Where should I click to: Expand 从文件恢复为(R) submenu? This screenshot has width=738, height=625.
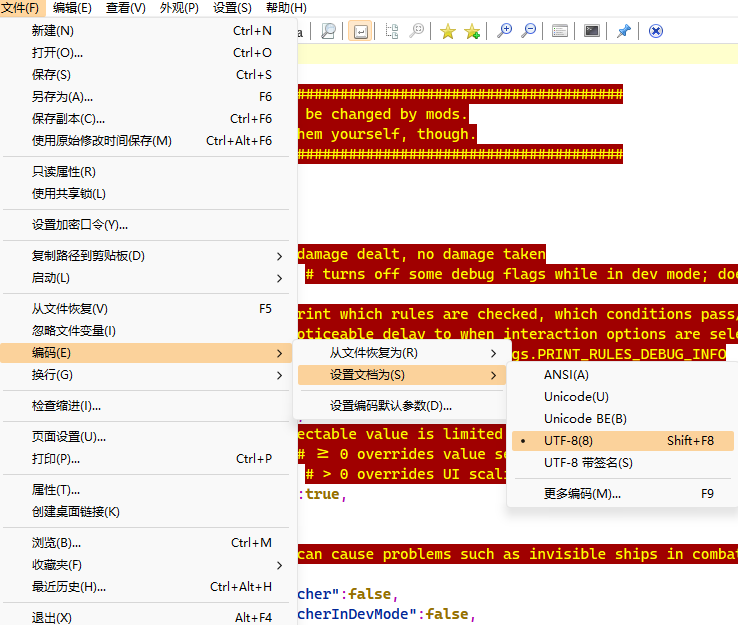pyautogui.click(x=401, y=353)
